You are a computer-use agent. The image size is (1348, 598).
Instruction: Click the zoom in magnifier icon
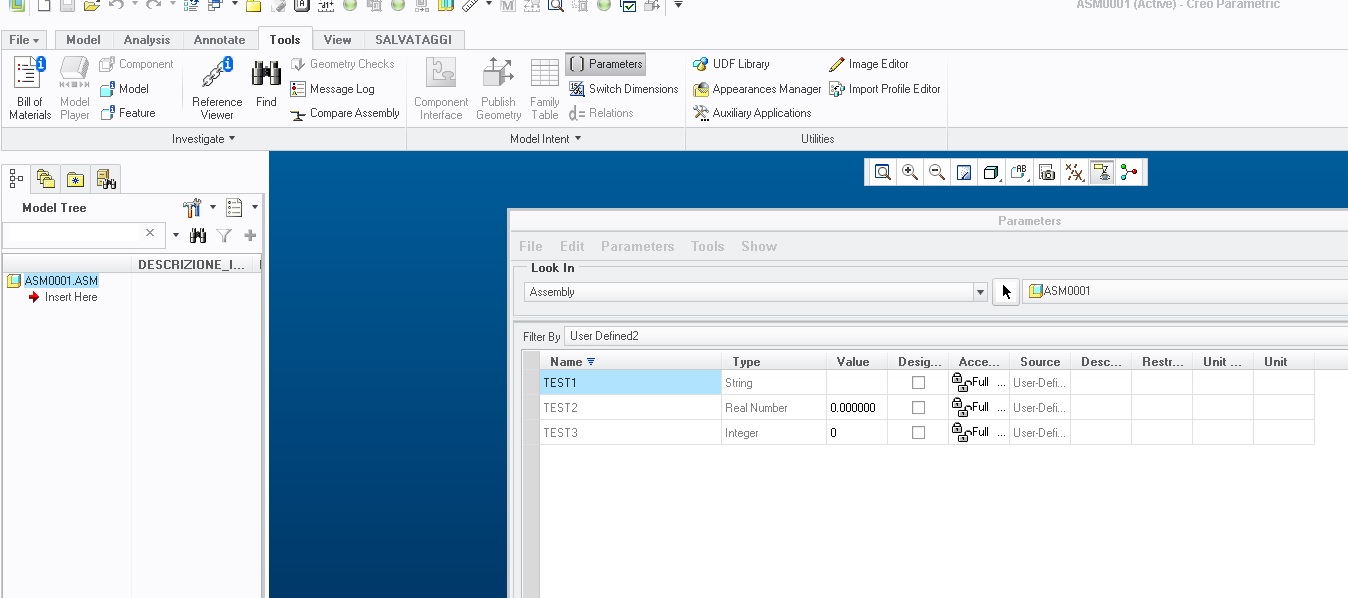click(910, 173)
